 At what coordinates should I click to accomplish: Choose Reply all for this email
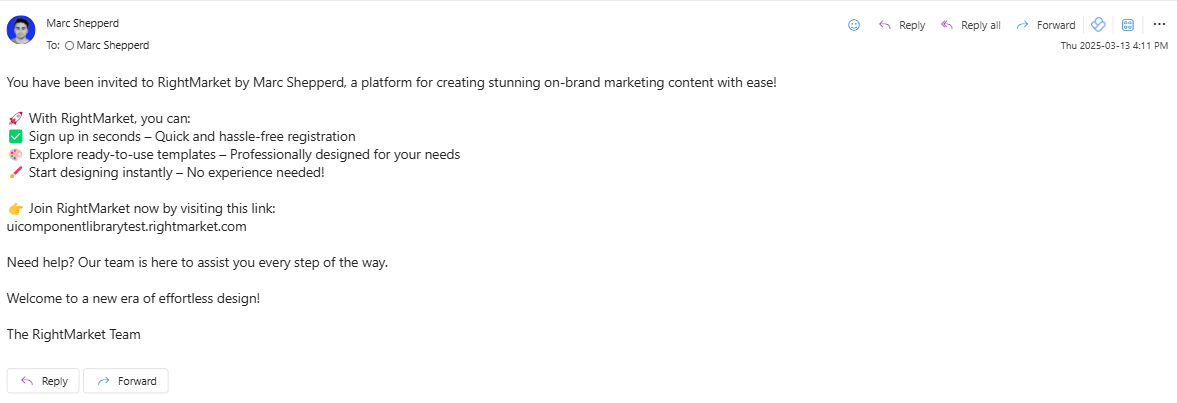[x=970, y=25]
